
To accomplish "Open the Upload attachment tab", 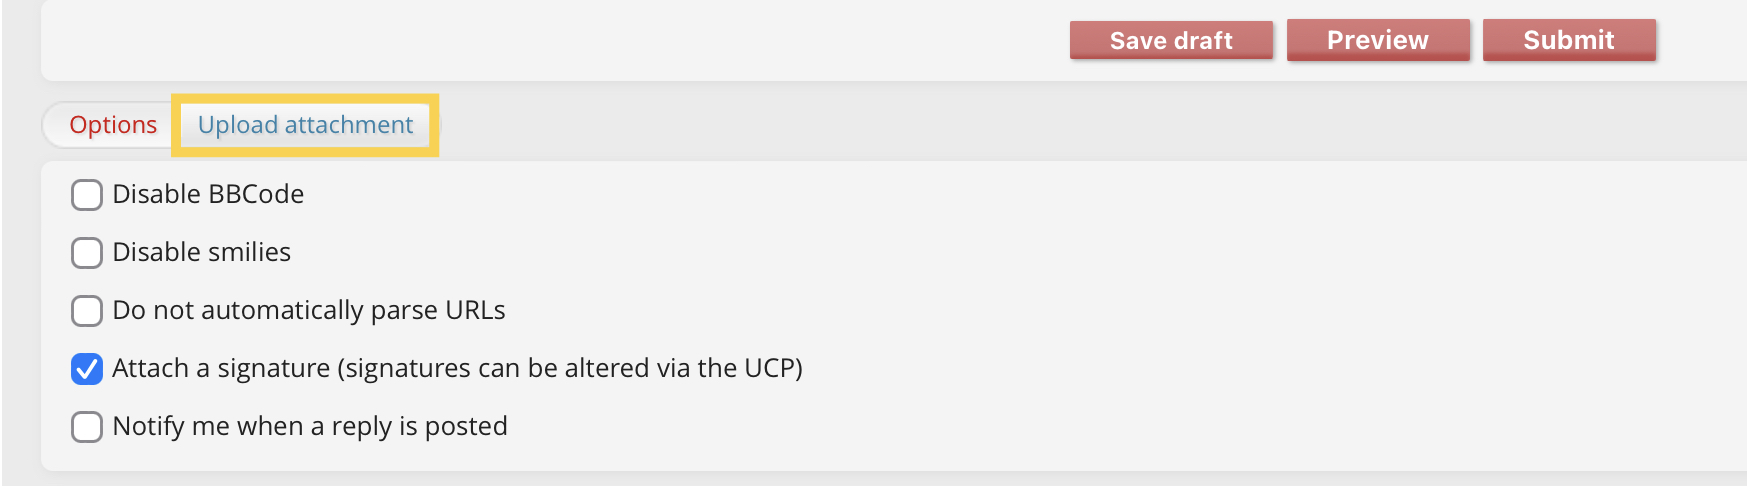I will pyautogui.click(x=305, y=125).
